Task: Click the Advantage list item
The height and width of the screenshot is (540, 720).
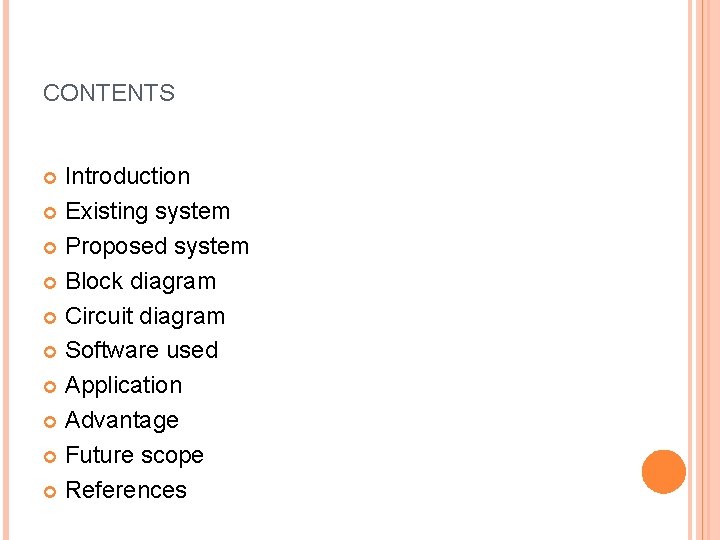Action: tap(122, 421)
